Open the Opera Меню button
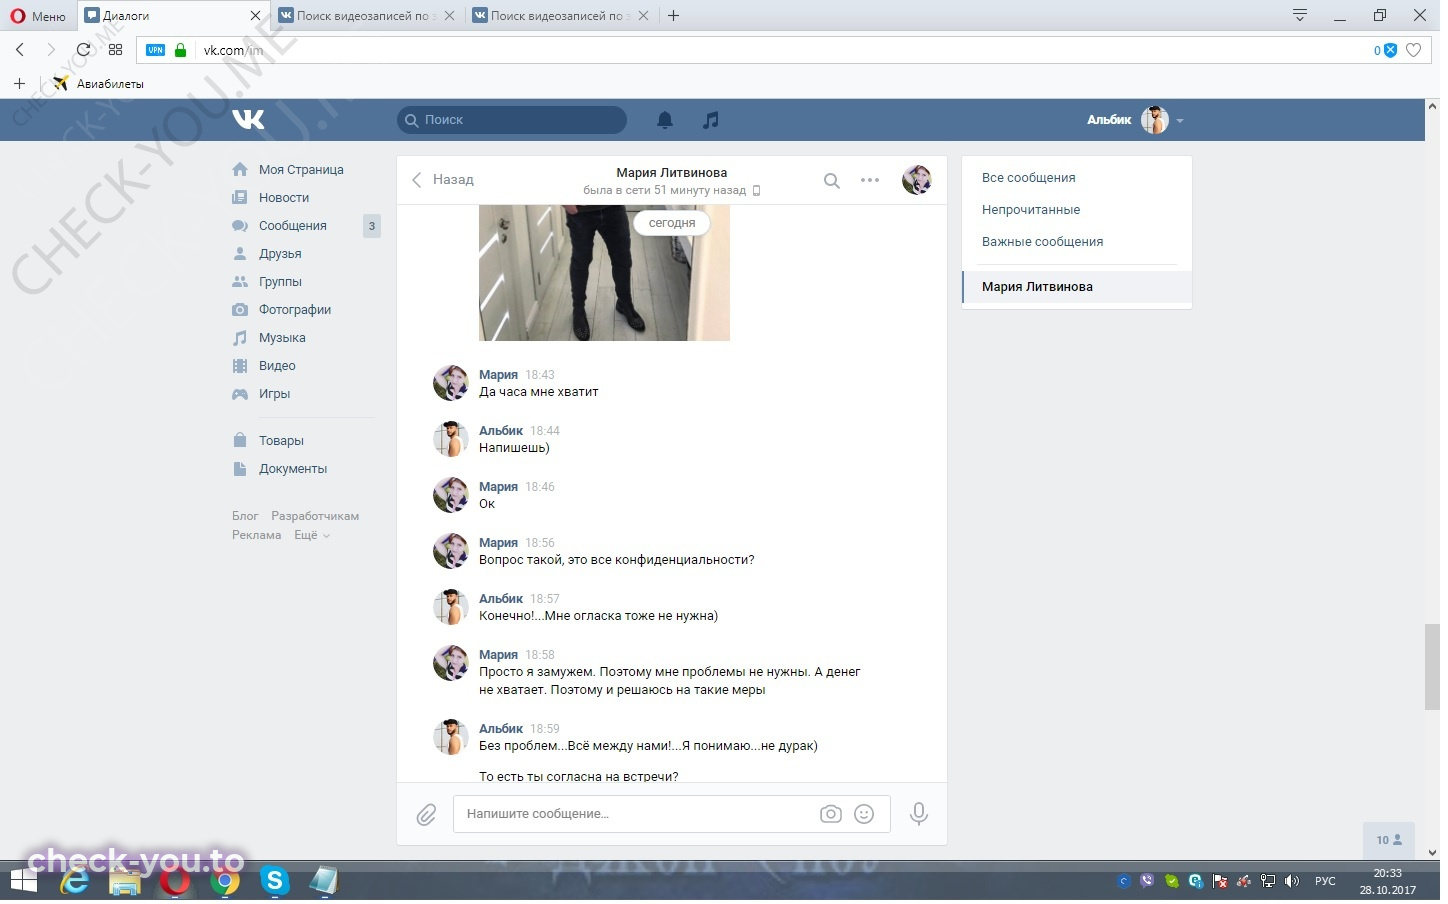 point(39,16)
